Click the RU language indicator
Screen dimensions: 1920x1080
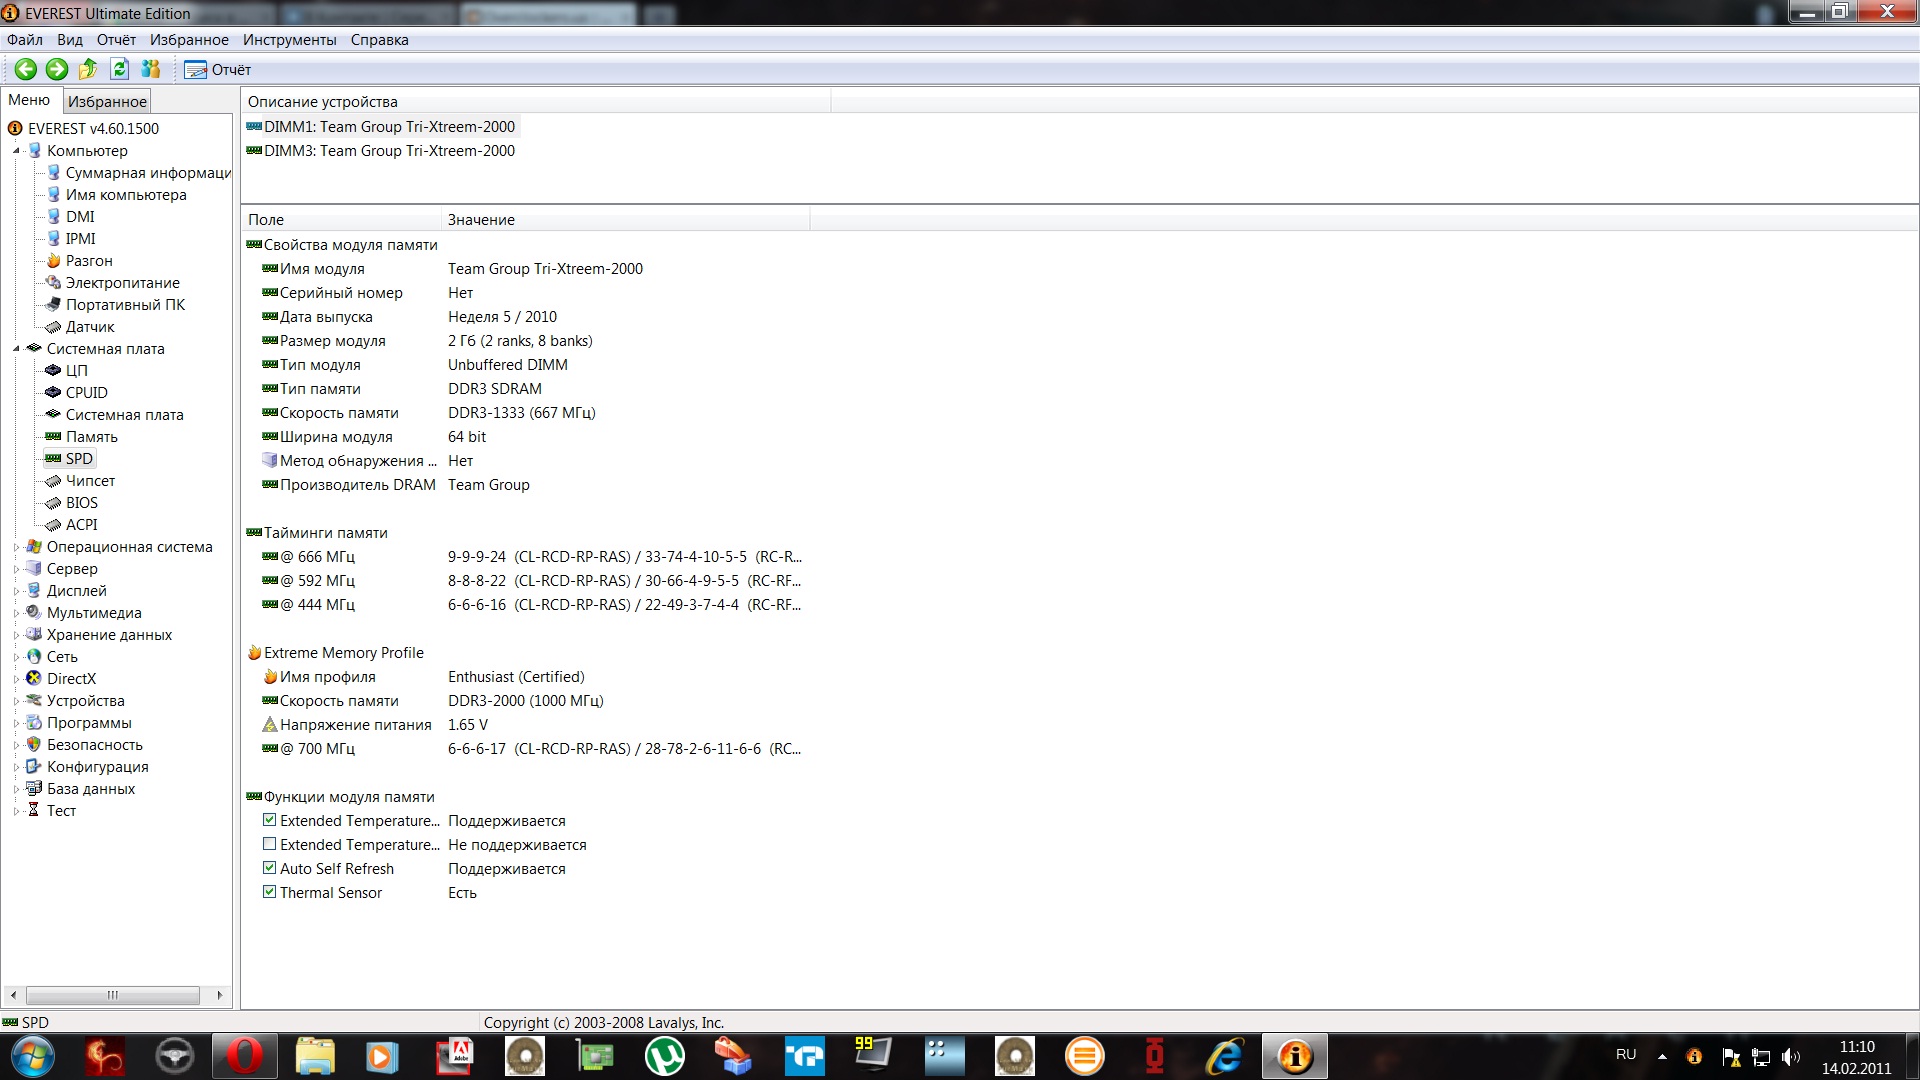[1626, 1055]
